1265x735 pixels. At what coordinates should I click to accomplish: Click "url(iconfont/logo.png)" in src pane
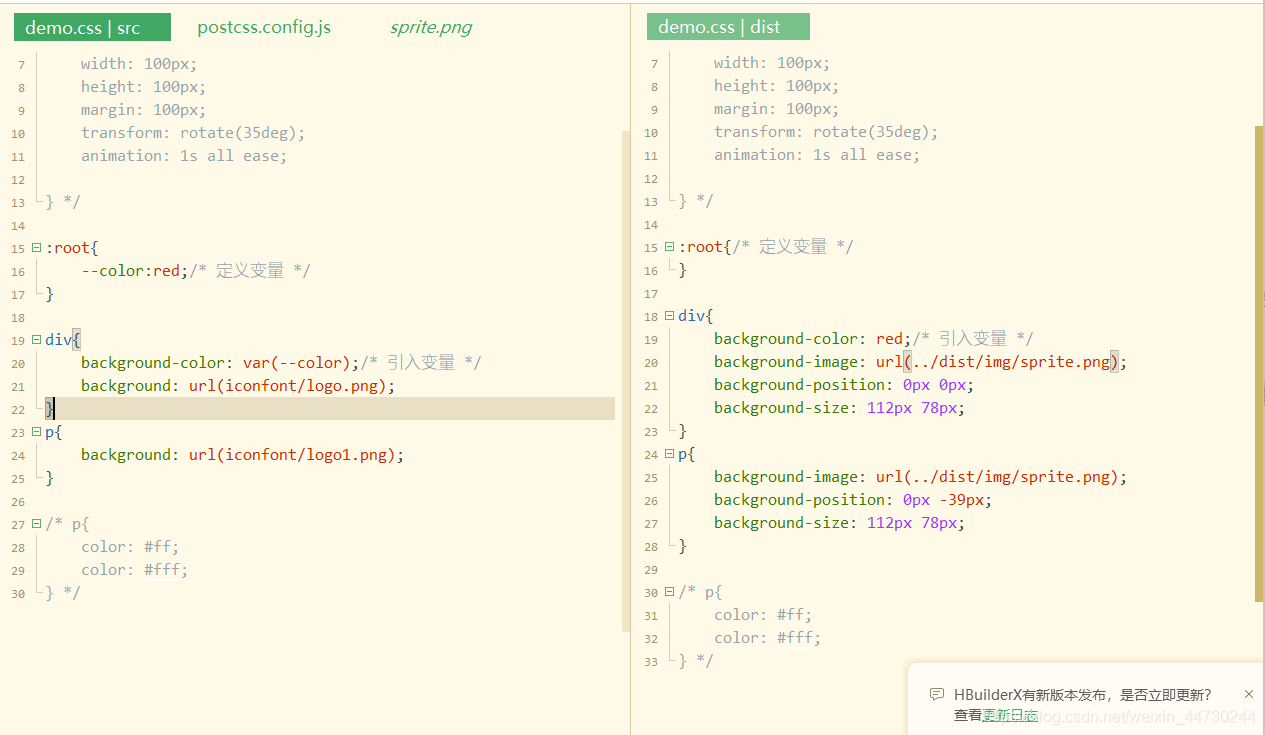coord(288,386)
